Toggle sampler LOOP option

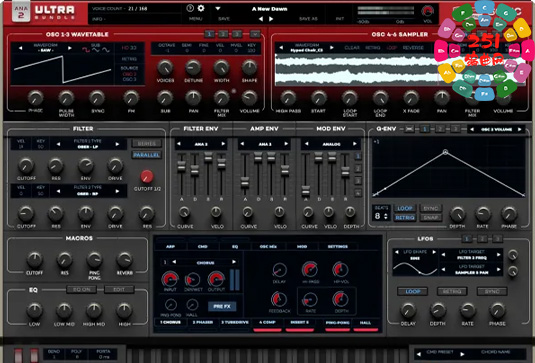[392, 48]
